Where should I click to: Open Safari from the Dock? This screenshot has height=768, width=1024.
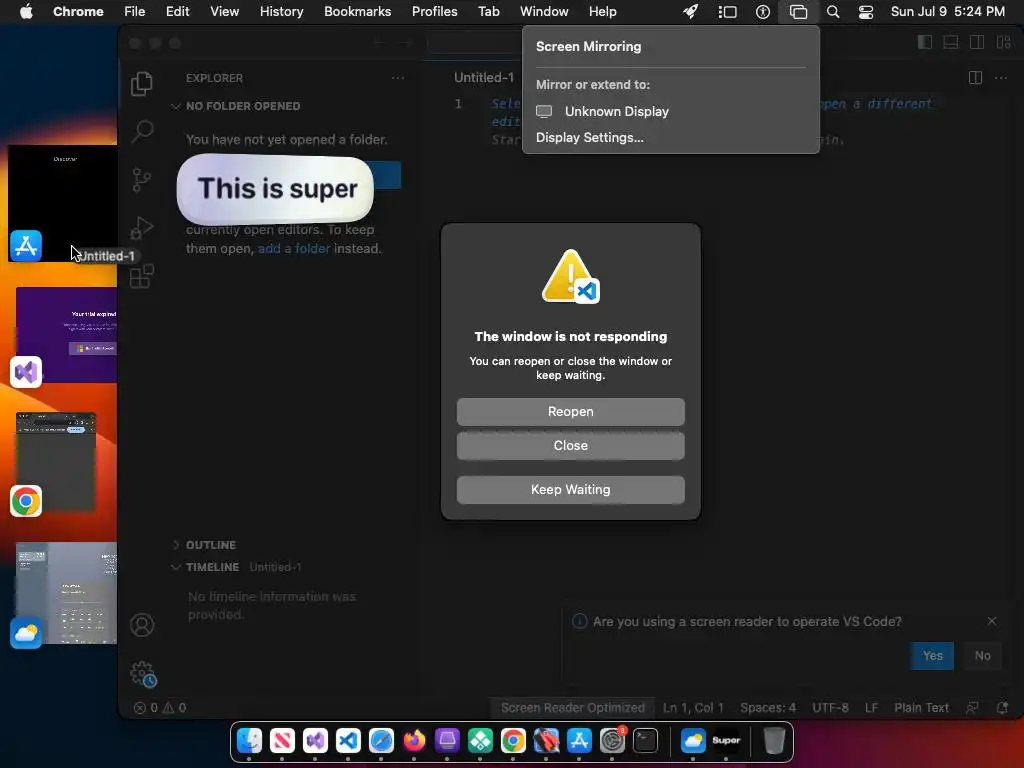[x=381, y=741]
